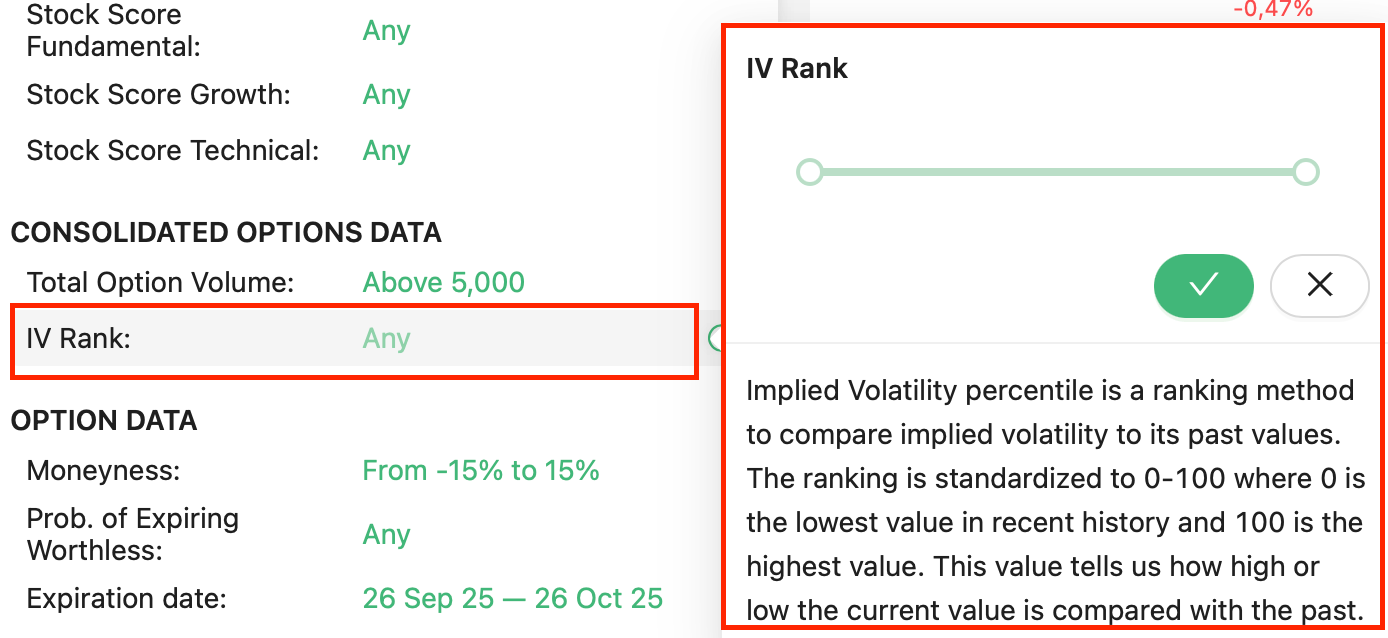This screenshot has width=1388, height=638.
Task: Open Total Option Volume Above 5,000 filter
Action: [x=443, y=282]
